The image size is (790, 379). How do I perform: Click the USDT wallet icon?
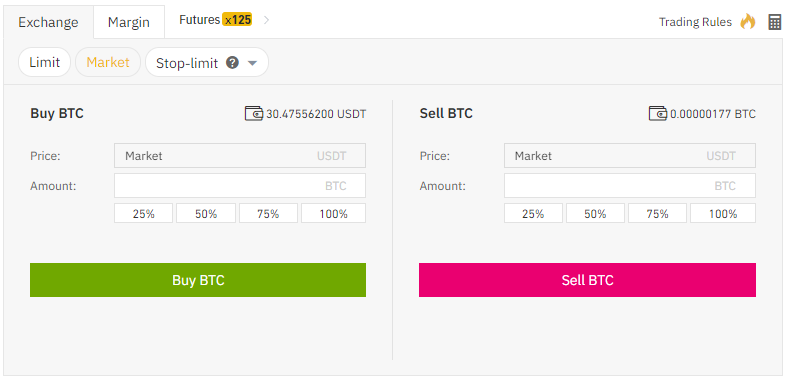254,113
